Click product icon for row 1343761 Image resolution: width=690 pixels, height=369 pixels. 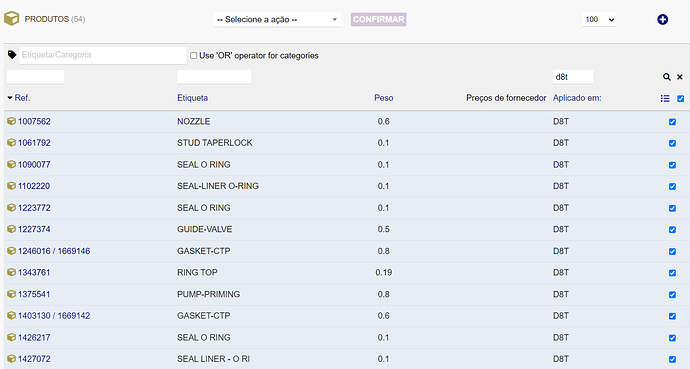coord(11,273)
